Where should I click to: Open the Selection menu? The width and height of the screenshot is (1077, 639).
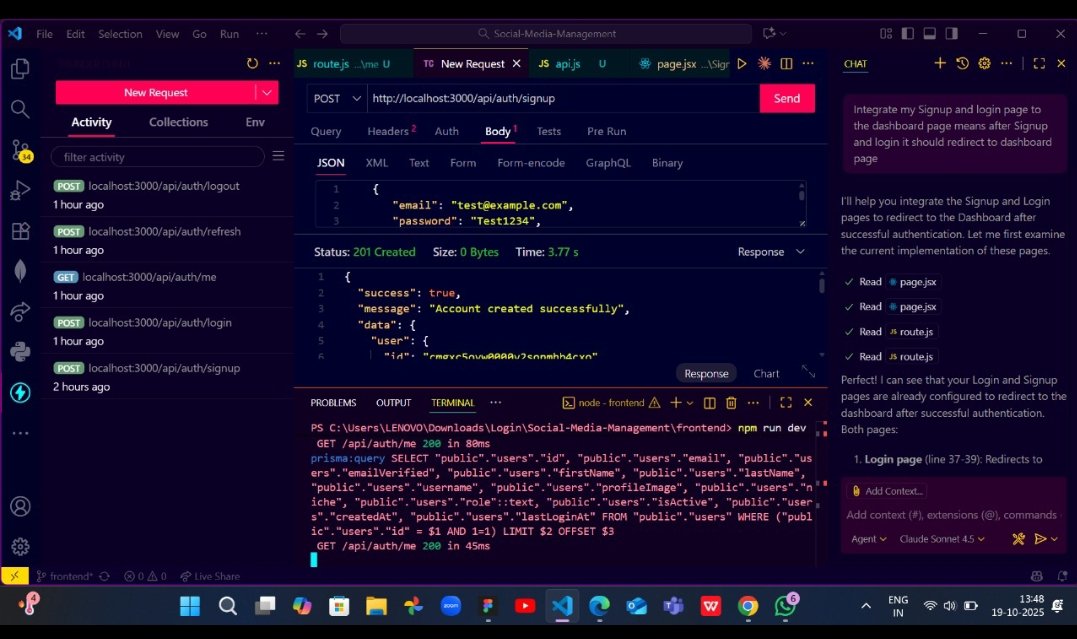120,34
